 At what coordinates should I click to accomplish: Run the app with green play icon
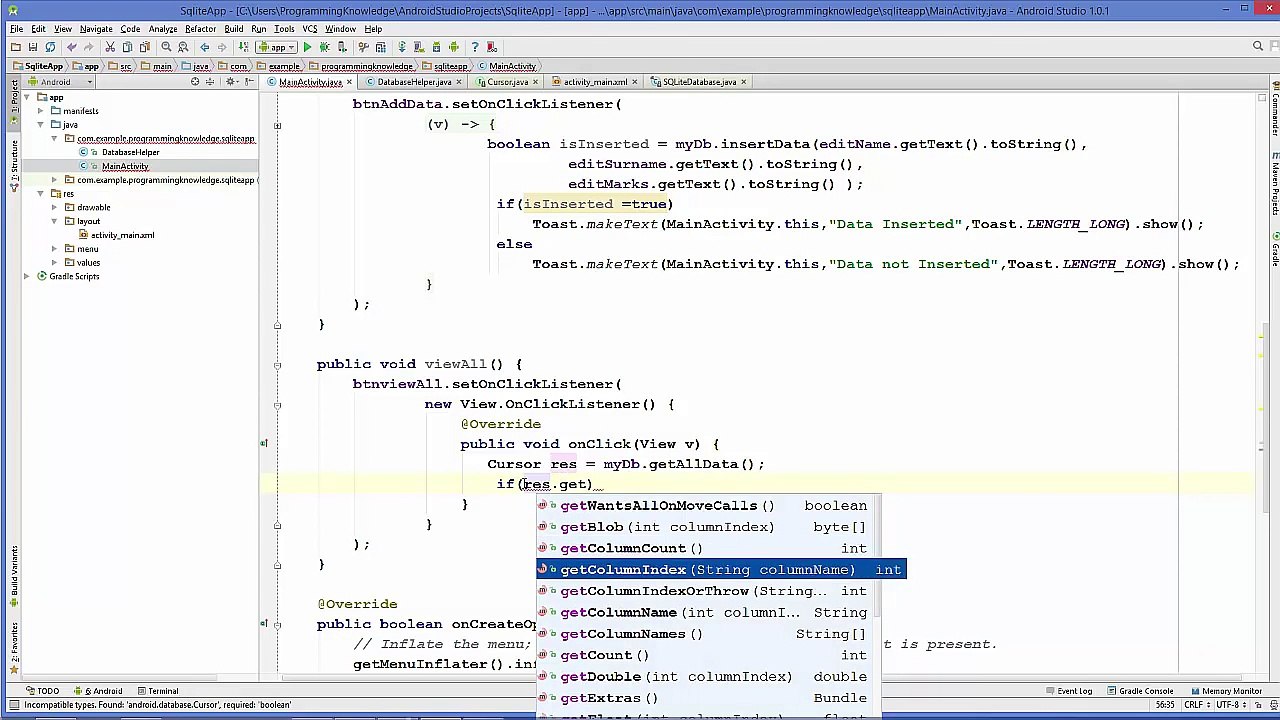coord(307,47)
